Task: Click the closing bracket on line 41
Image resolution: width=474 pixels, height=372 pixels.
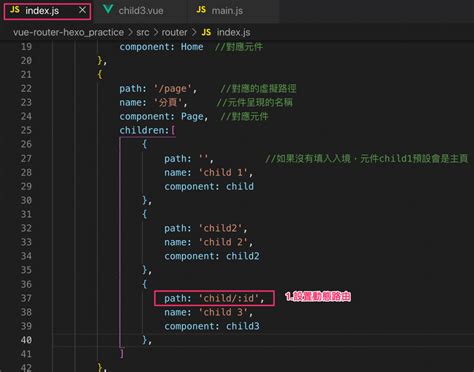Action: click(x=122, y=354)
